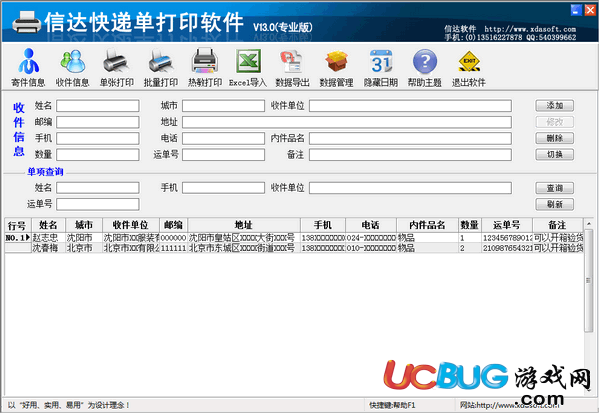Select the 北京市 city cell
The height and width of the screenshot is (414, 600).
coord(84,248)
